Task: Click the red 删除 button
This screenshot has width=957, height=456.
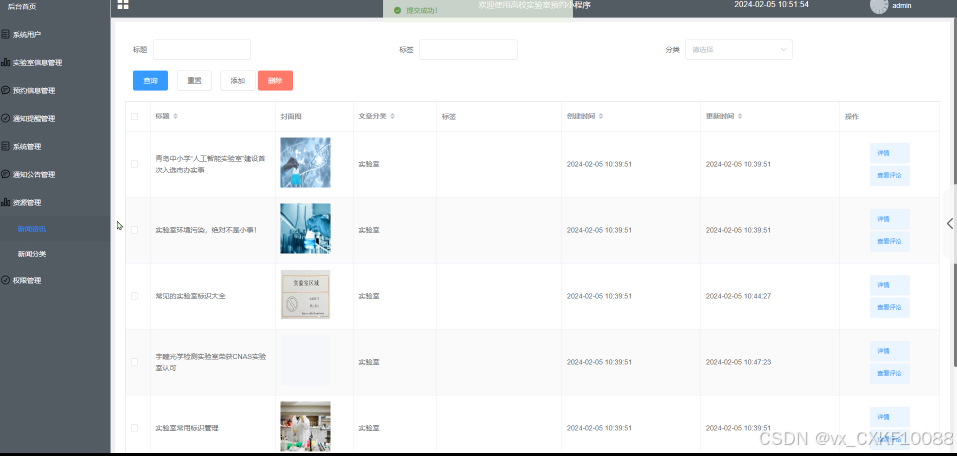Action: [x=275, y=81]
